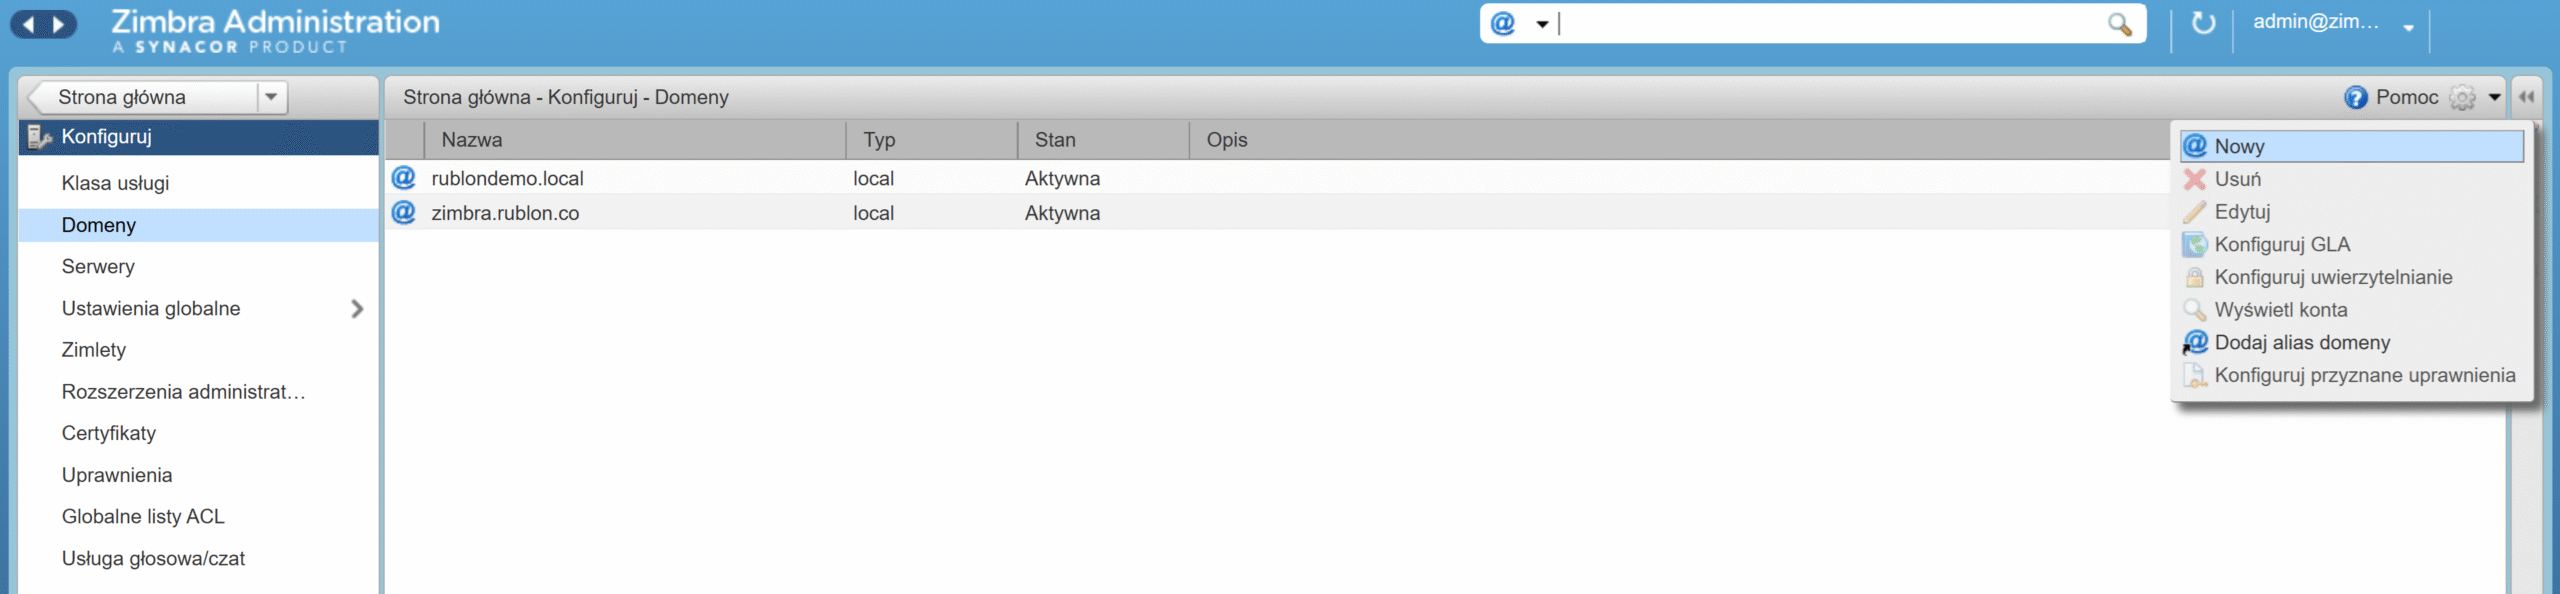Click the magnifying glass search icon

click(x=2118, y=24)
